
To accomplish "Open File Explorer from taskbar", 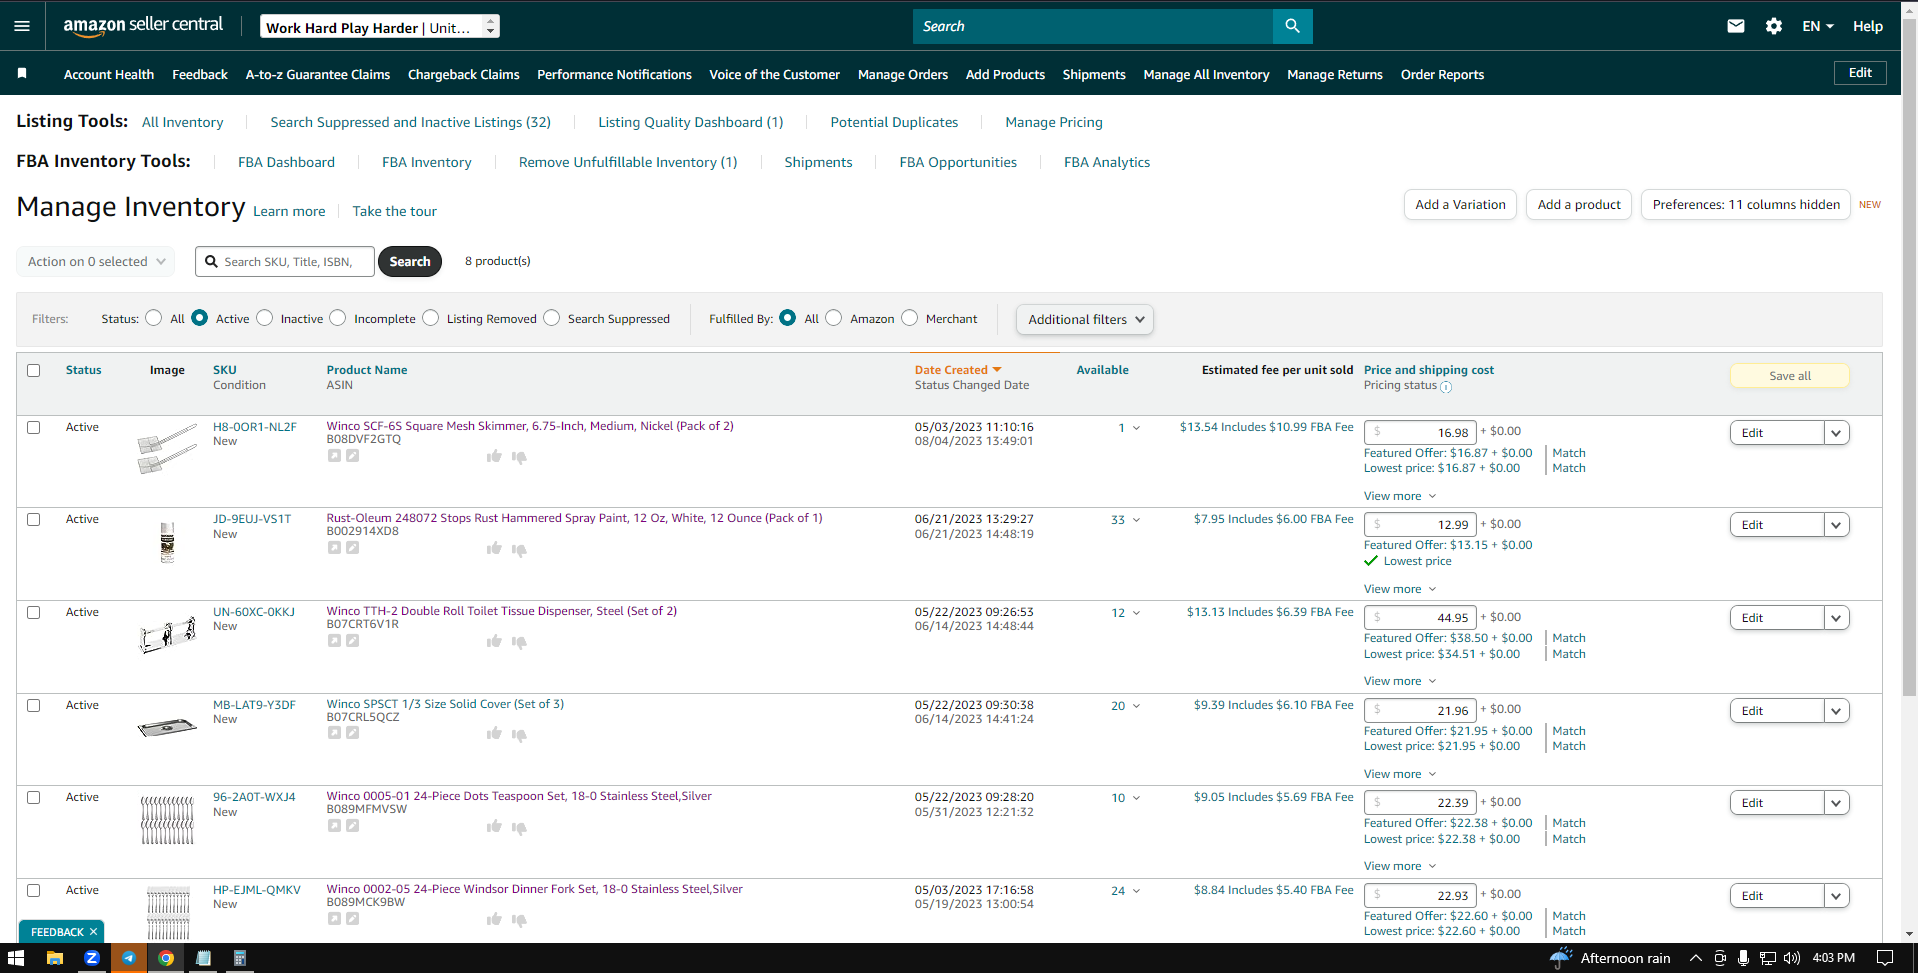I will pos(55,958).
